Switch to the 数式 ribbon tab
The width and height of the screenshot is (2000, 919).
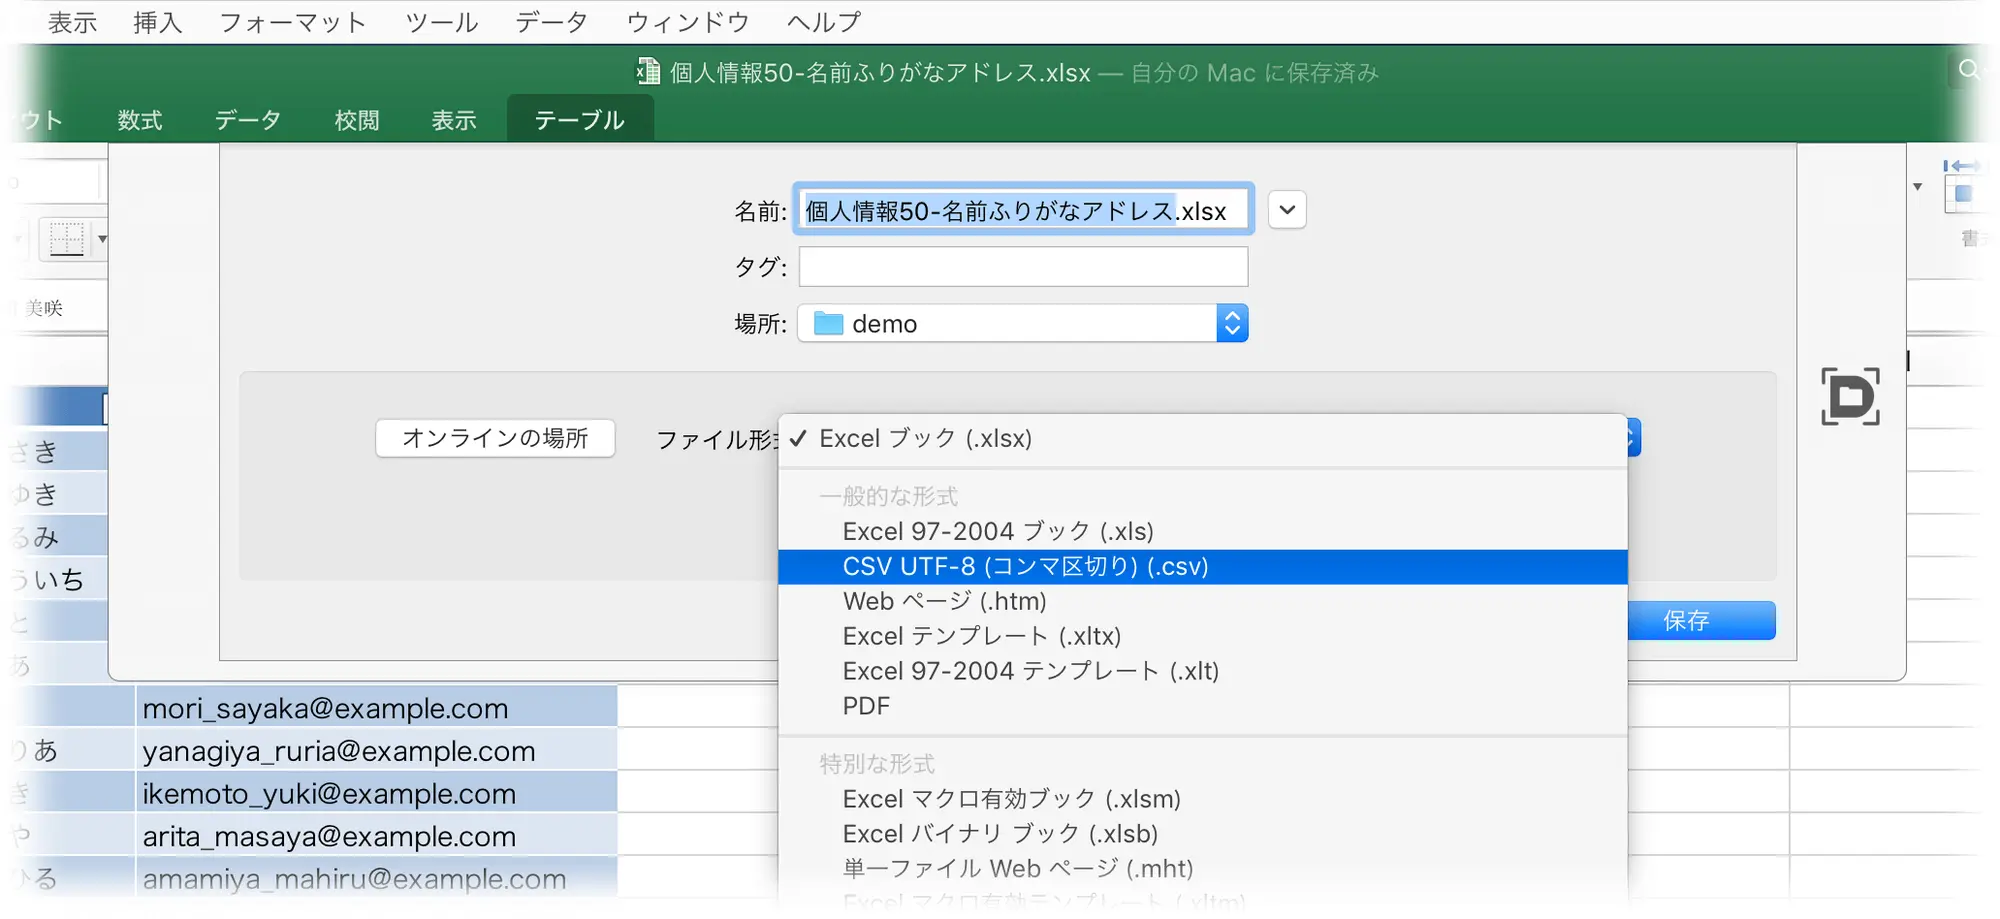pyautogui.click(x=140, y=120)
